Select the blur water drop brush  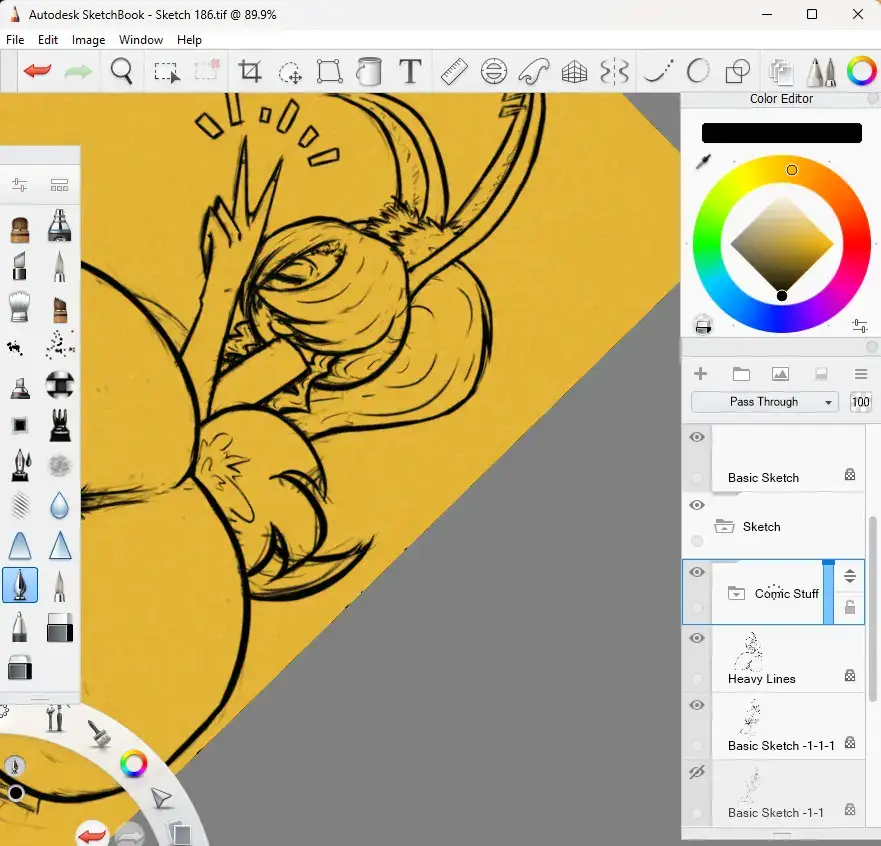59,504
